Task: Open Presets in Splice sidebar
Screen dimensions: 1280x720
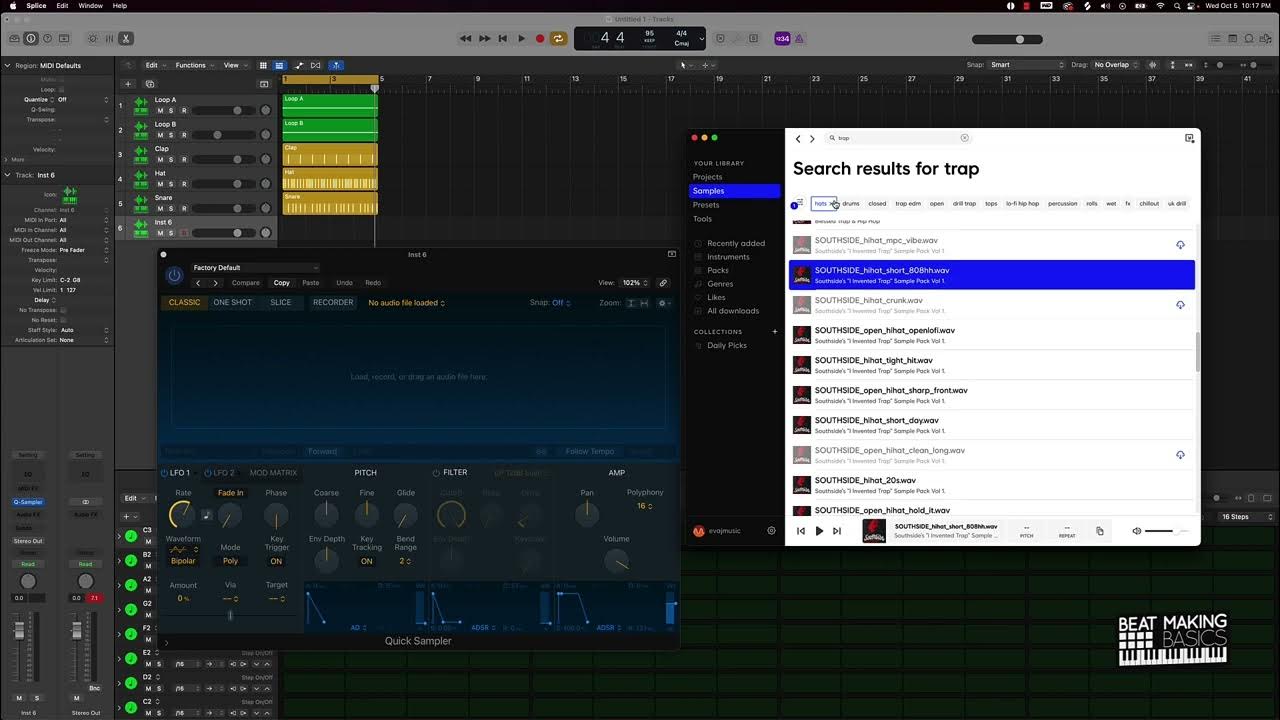Action: click(706, 205)
